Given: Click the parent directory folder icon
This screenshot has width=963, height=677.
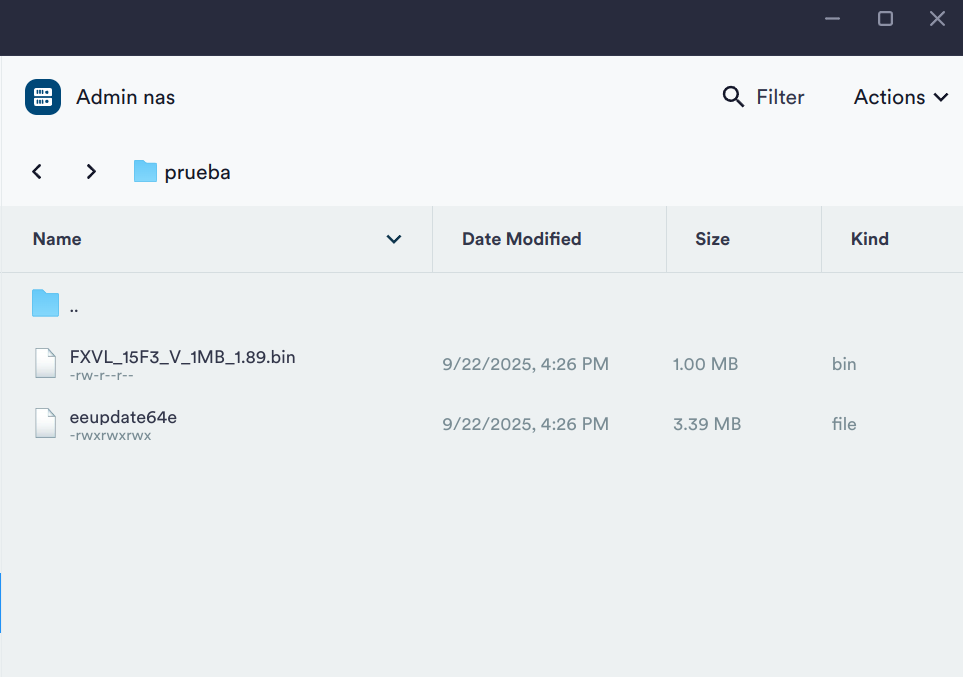Looking at the screenshot, I should coord(46,304).
